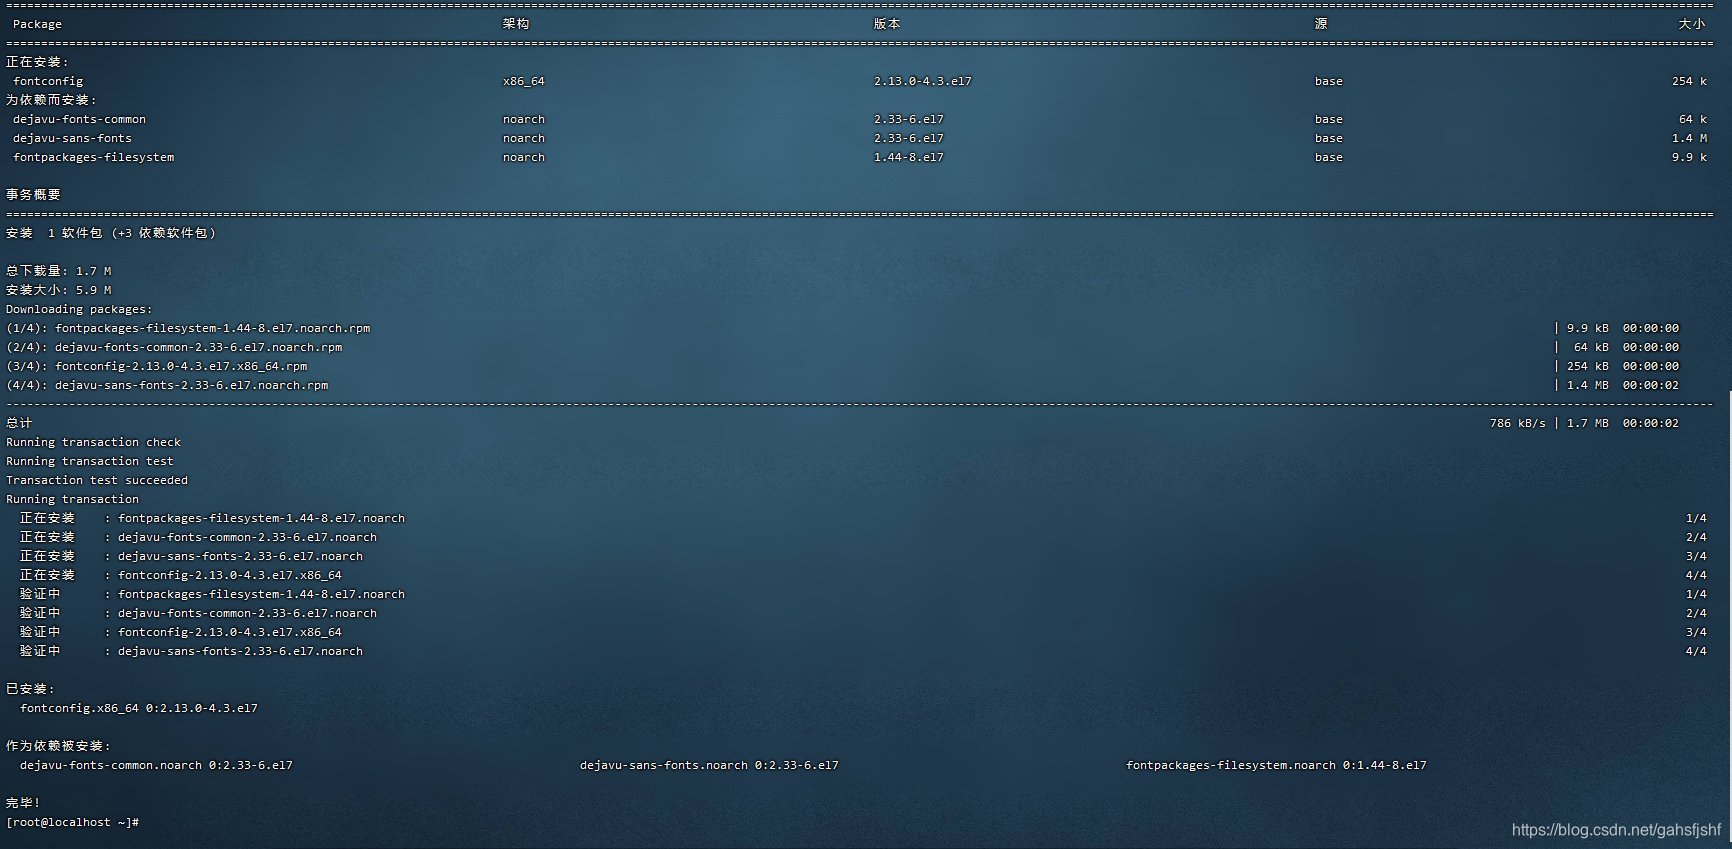Image resolution: width=1732 pixels, height=849 pixels.
Task: Click 'Transaction test succeeded' line
Action: pyautogui.click(x=97, y=480)
